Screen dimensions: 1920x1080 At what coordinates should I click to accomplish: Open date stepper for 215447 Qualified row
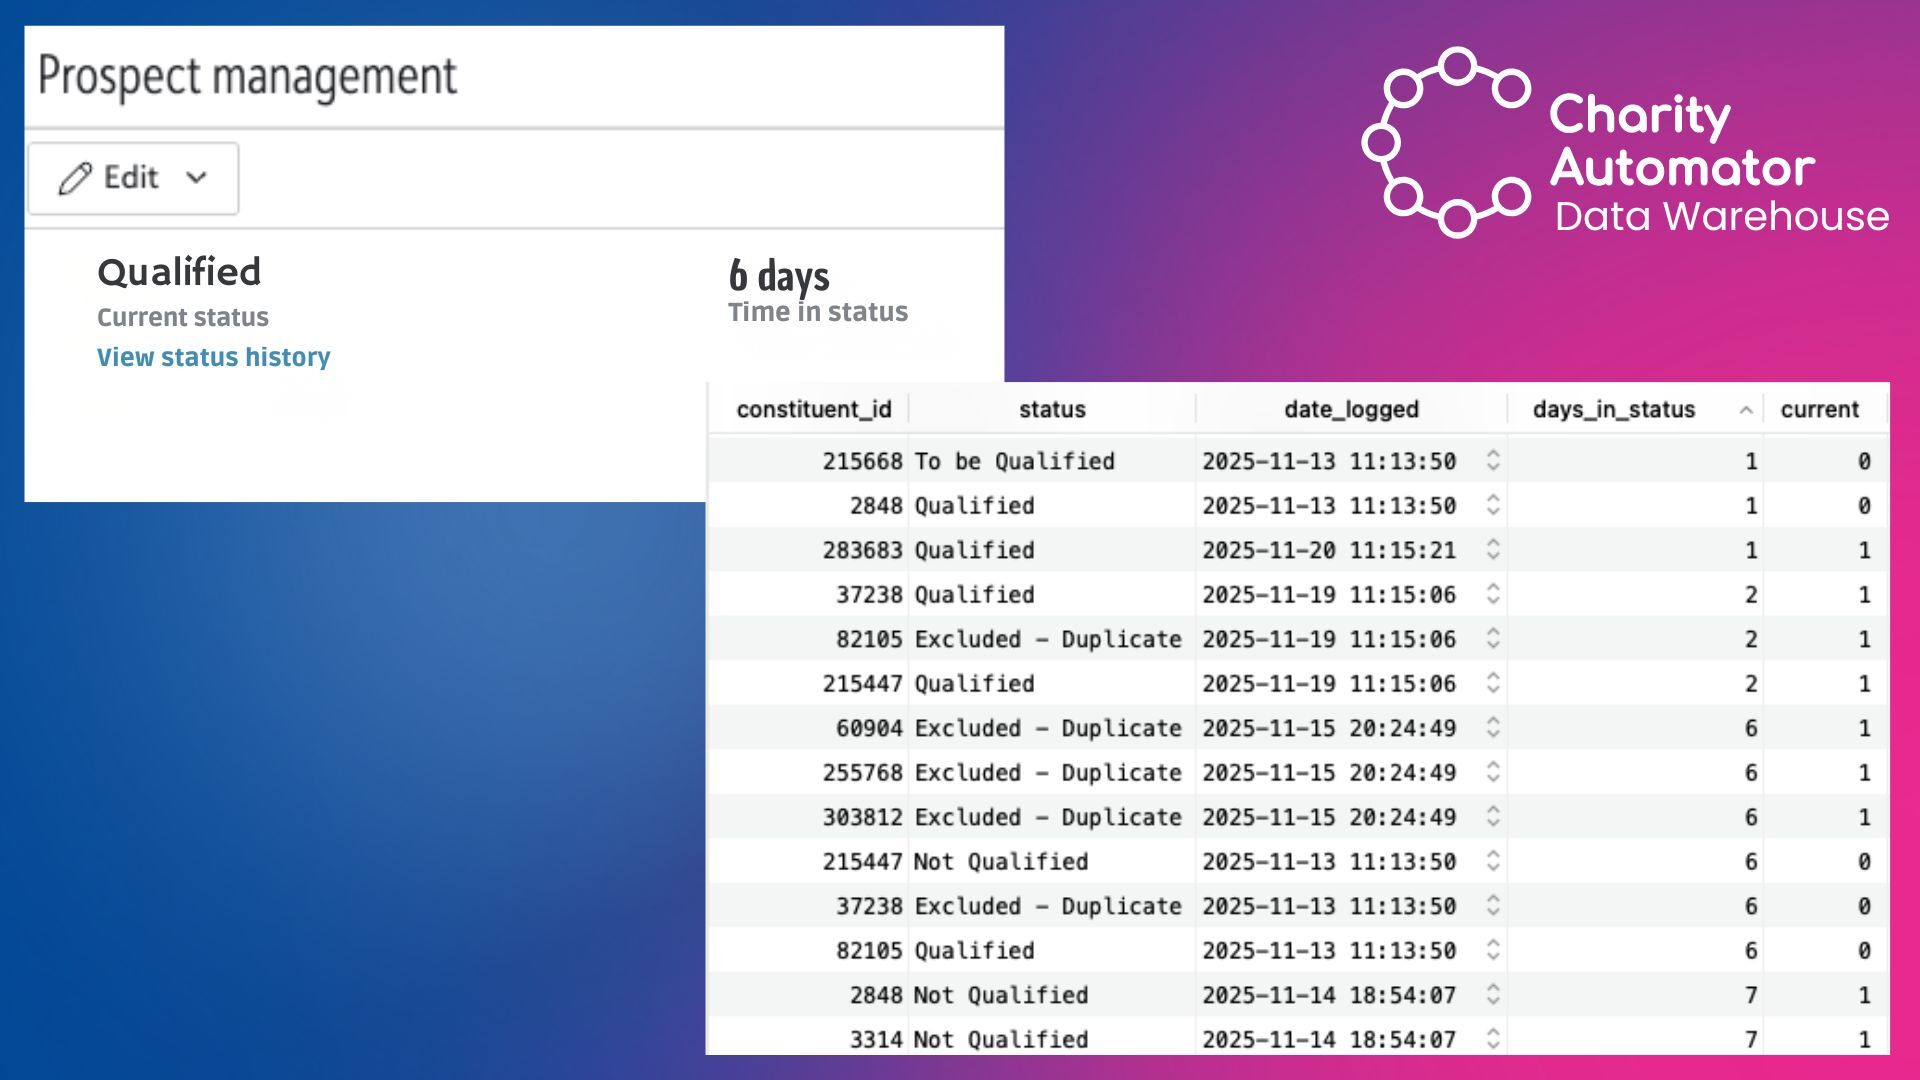pos(1493,683)
